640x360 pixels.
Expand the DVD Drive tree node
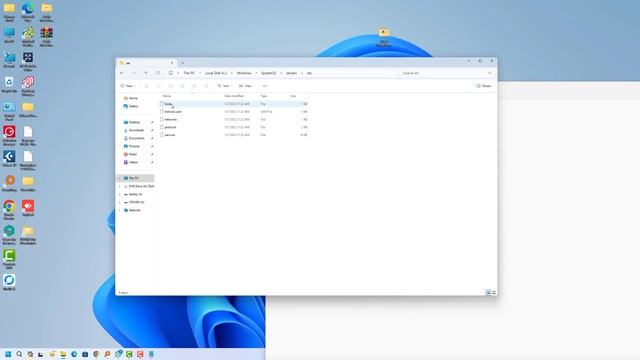pos(120,186)
